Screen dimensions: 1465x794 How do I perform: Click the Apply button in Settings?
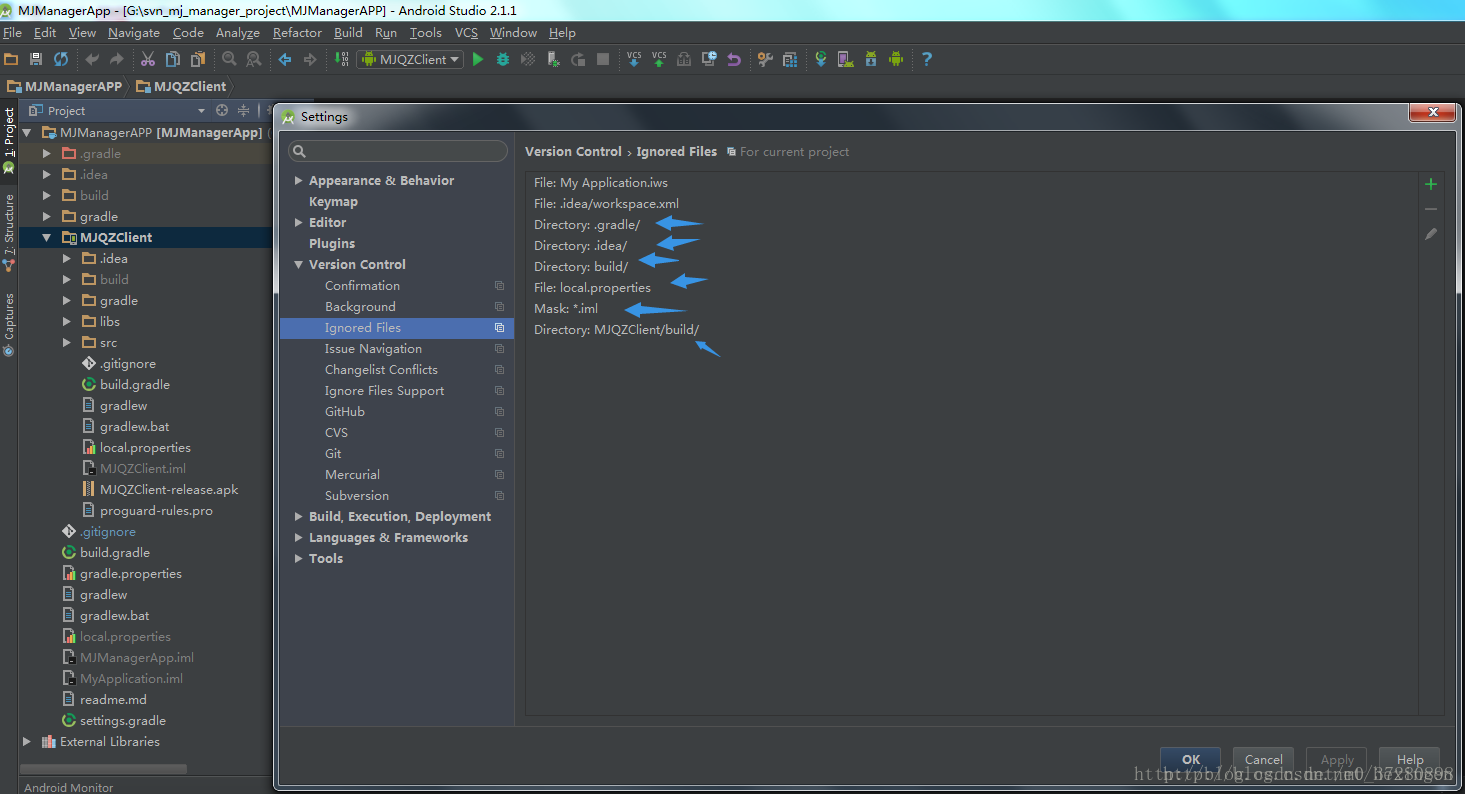(1337, 759)
